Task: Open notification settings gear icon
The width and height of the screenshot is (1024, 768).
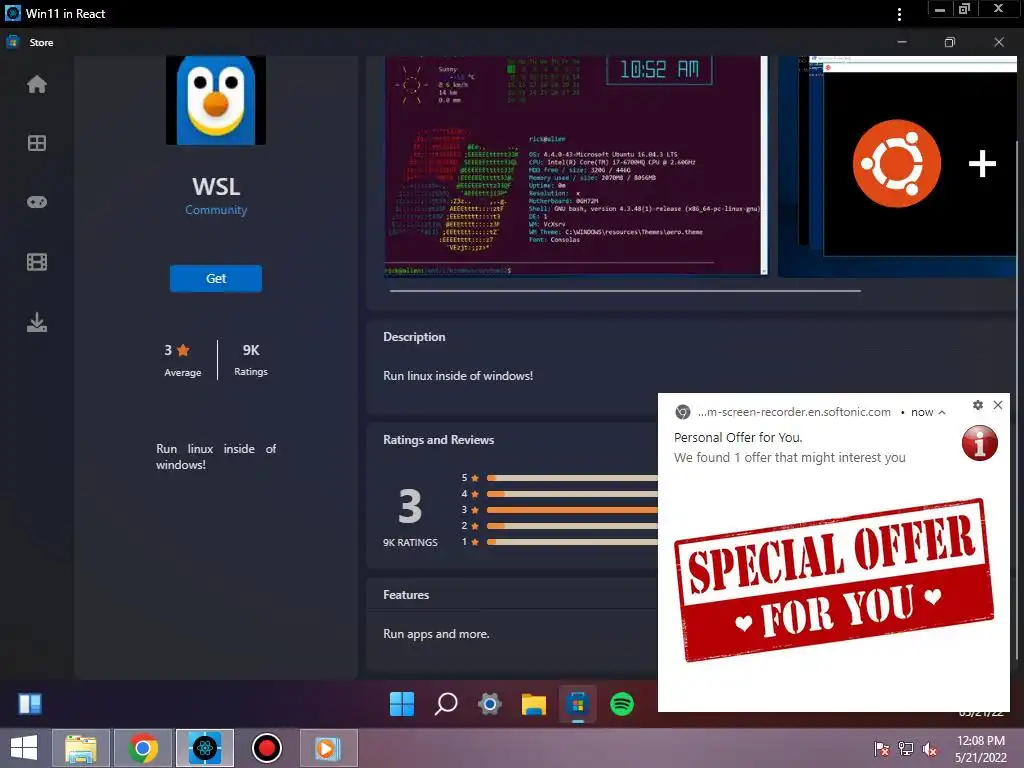Action: (978, 405)
